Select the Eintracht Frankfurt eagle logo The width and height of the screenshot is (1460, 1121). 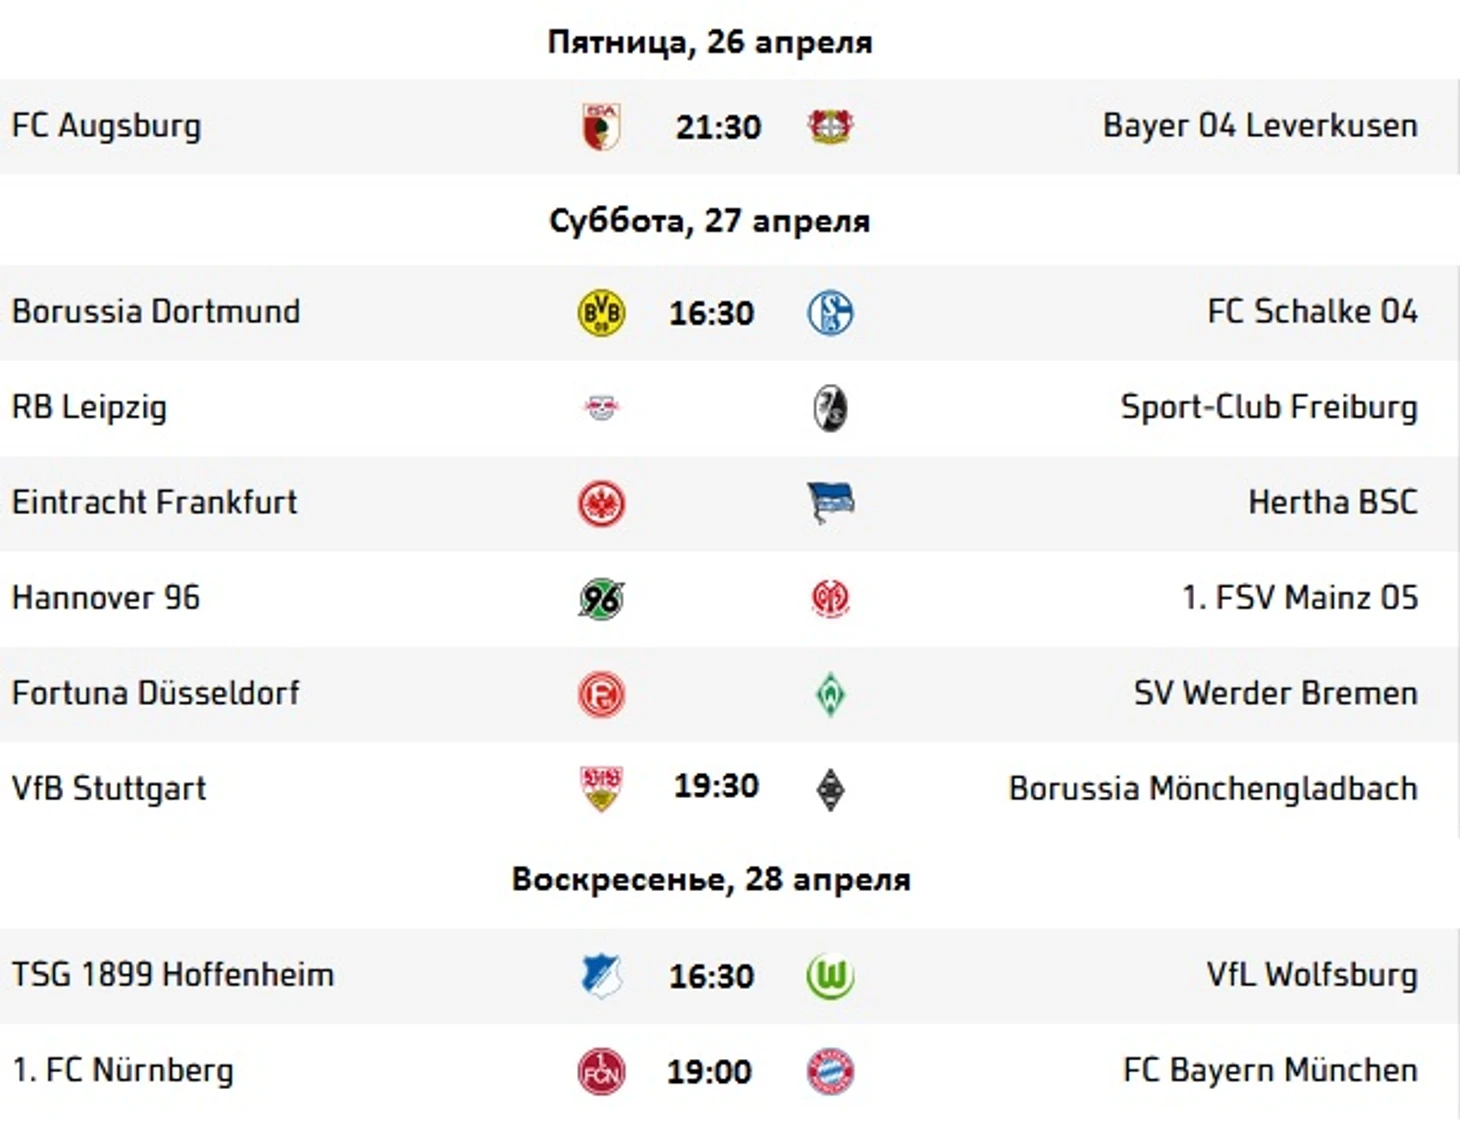pos(601,503)
